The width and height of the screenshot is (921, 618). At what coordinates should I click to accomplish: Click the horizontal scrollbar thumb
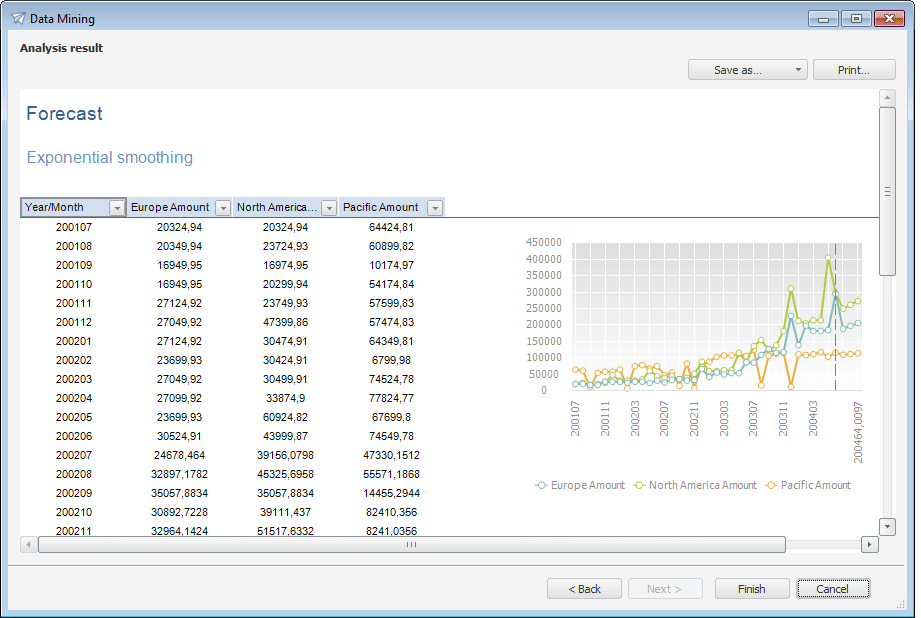click(410, 545)
